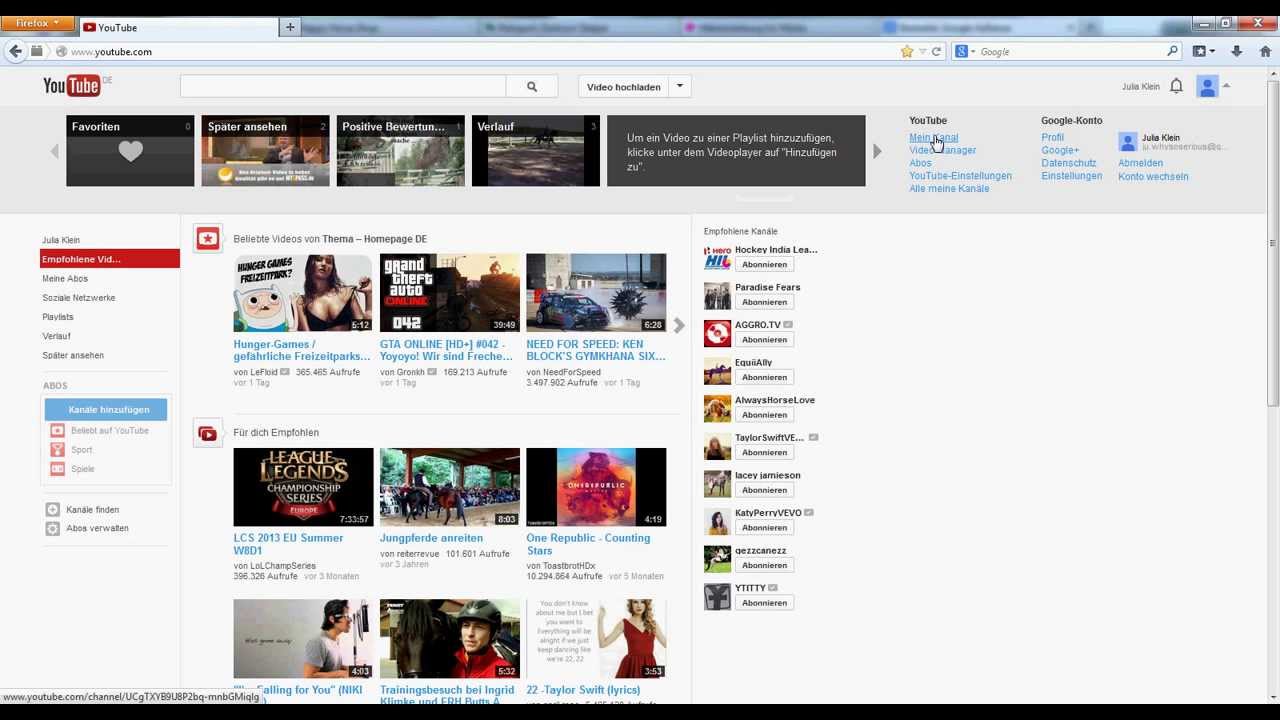
Task: Click the Video hochladen button
Action: coord(624,87)
